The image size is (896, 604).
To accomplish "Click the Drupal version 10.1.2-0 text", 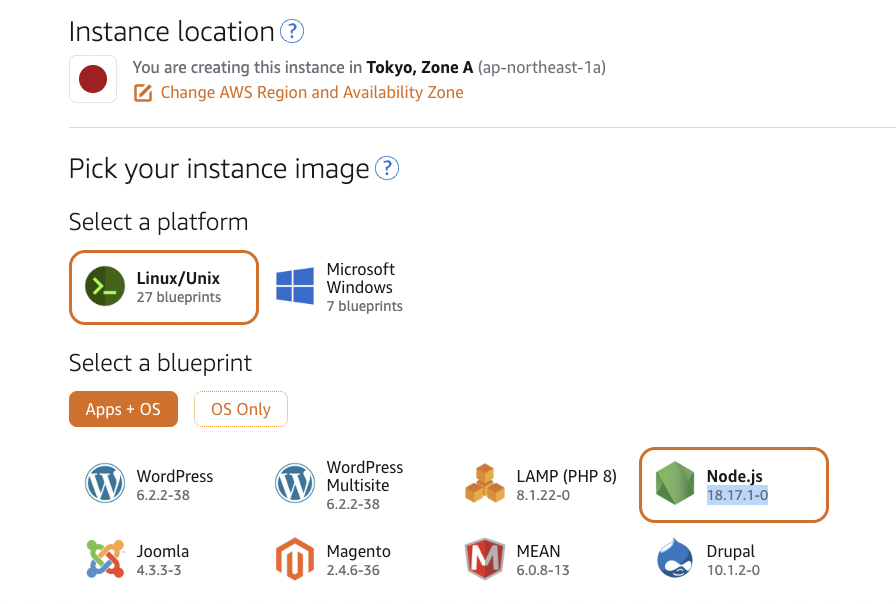I will click(x=733, y=570).
